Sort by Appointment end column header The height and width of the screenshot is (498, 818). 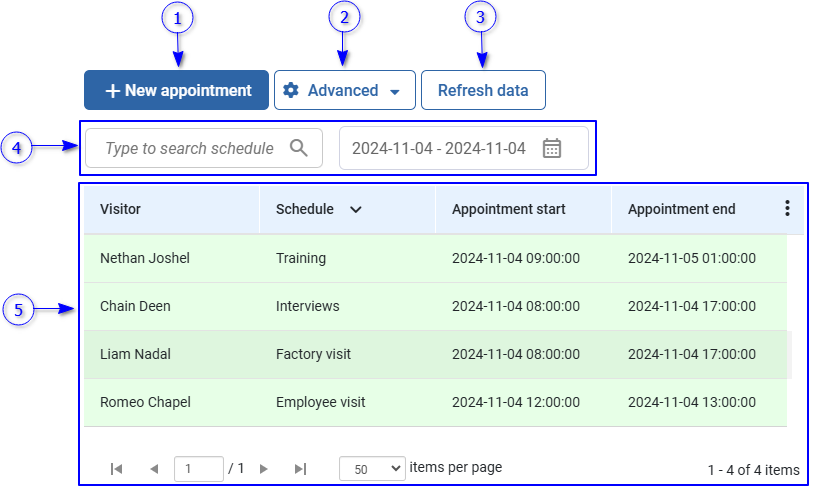(681, 209)
